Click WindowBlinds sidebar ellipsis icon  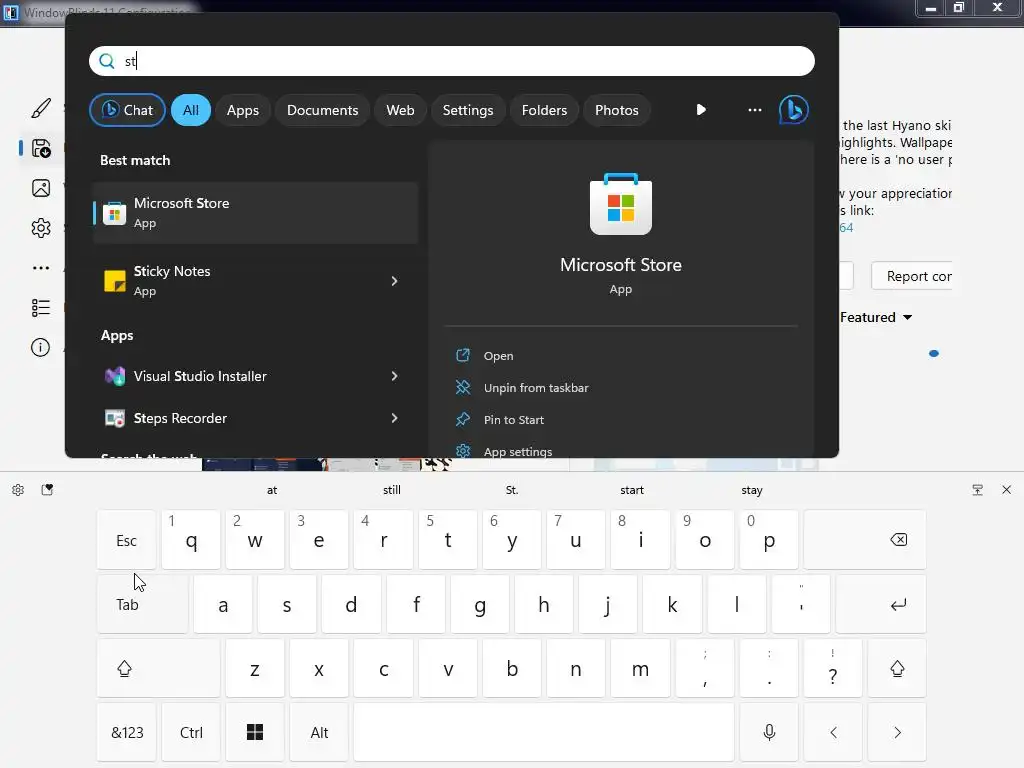[40, 268]
